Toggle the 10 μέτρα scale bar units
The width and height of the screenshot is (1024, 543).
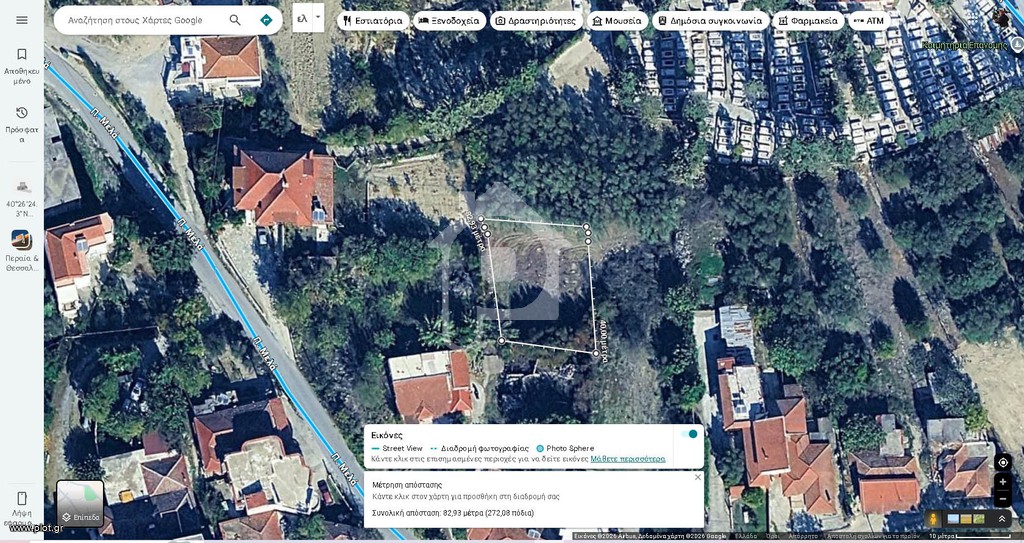tap(971, 536)
